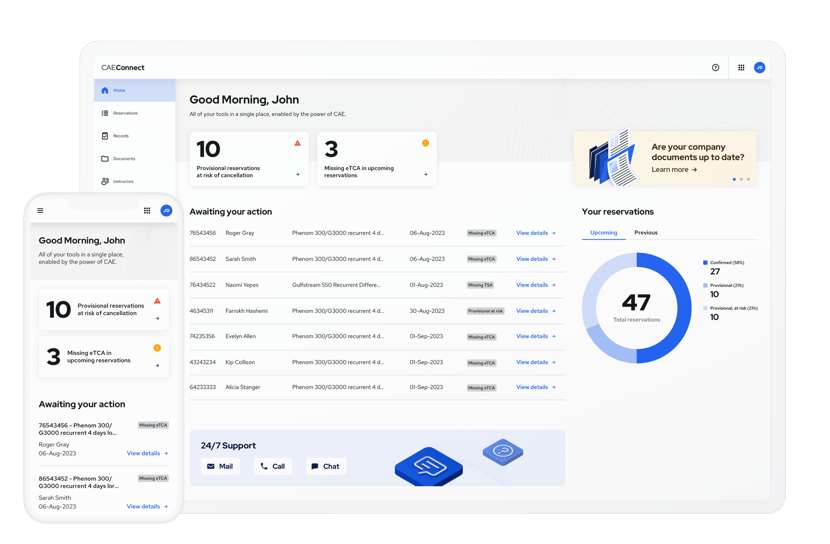Select second carousel dot on documents banner
This screenshot has height=544, width=830.
tap(741, 179)
